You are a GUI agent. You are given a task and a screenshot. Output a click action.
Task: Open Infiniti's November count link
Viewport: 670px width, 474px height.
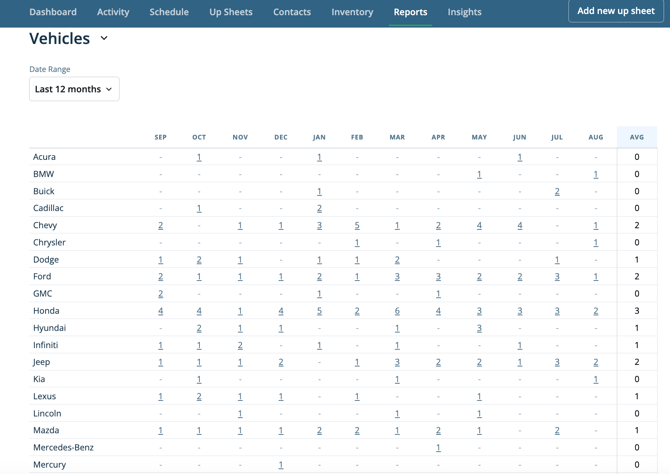point(240,345)
